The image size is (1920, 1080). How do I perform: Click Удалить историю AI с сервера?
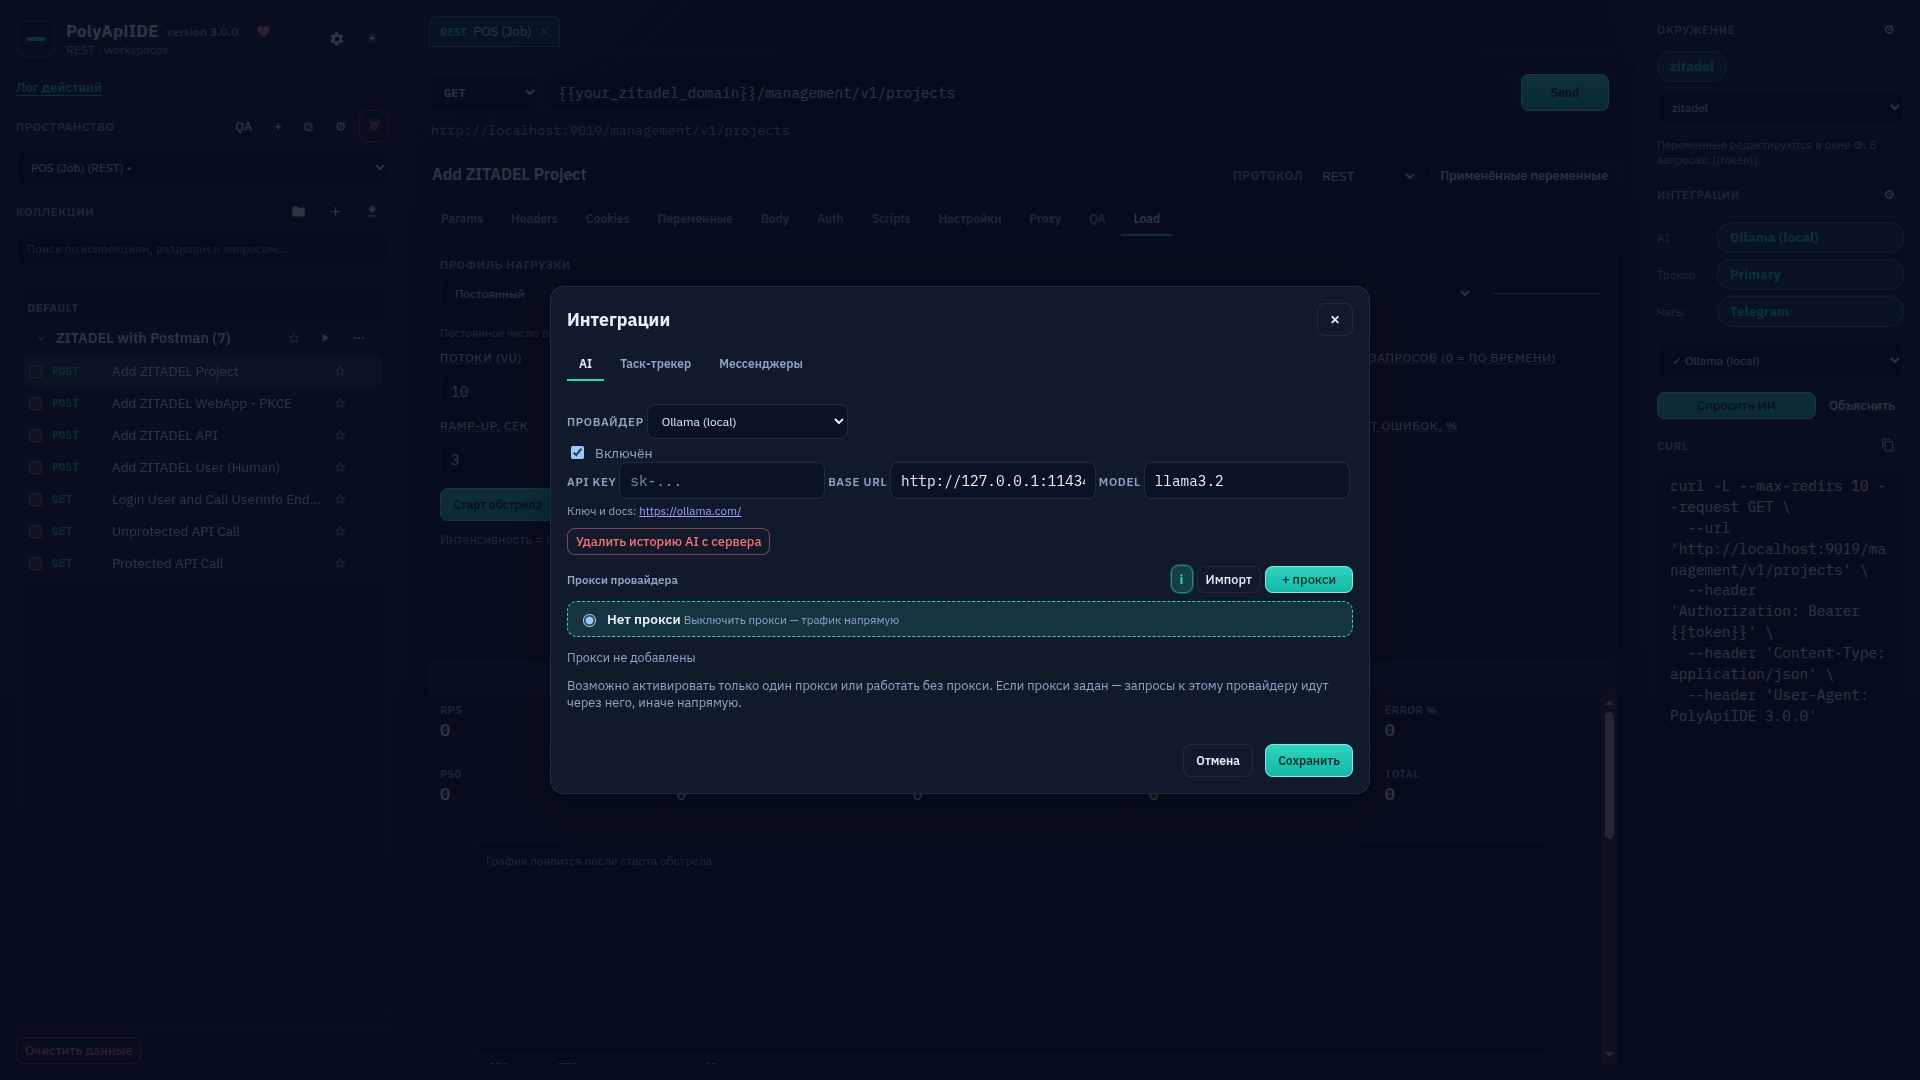668,542
